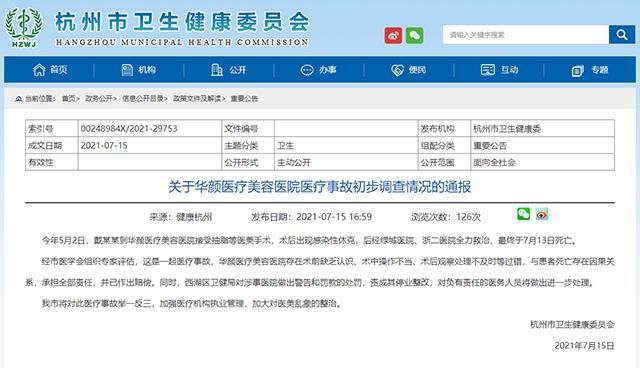Open the 机构 navigation menu

(139, 70)
